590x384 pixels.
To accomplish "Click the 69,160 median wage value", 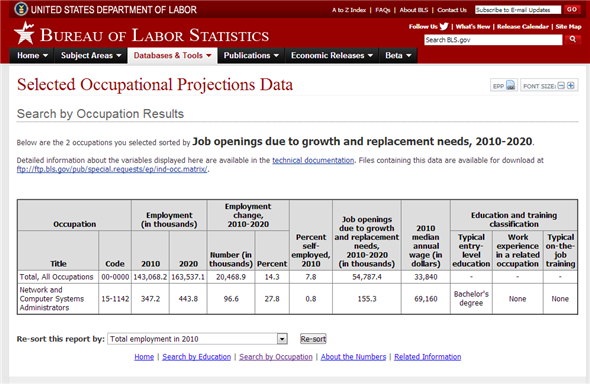I will coord(426,299).
